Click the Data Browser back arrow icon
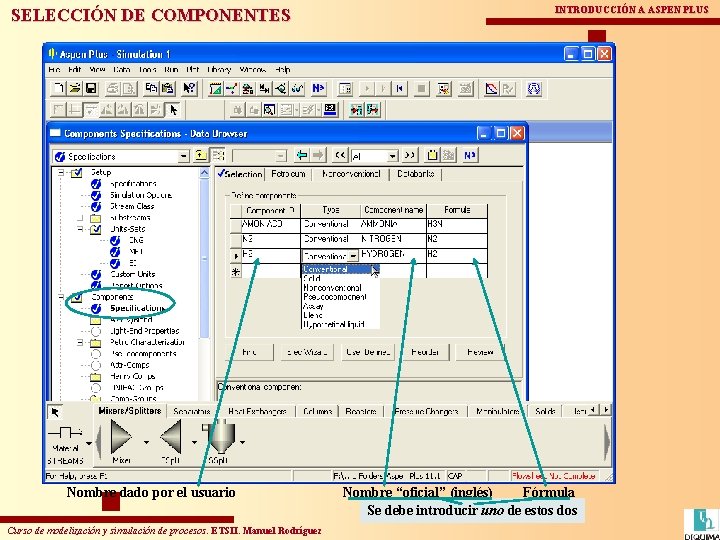Viewport: 720px width, 540px height. click(x=302, y=156)
